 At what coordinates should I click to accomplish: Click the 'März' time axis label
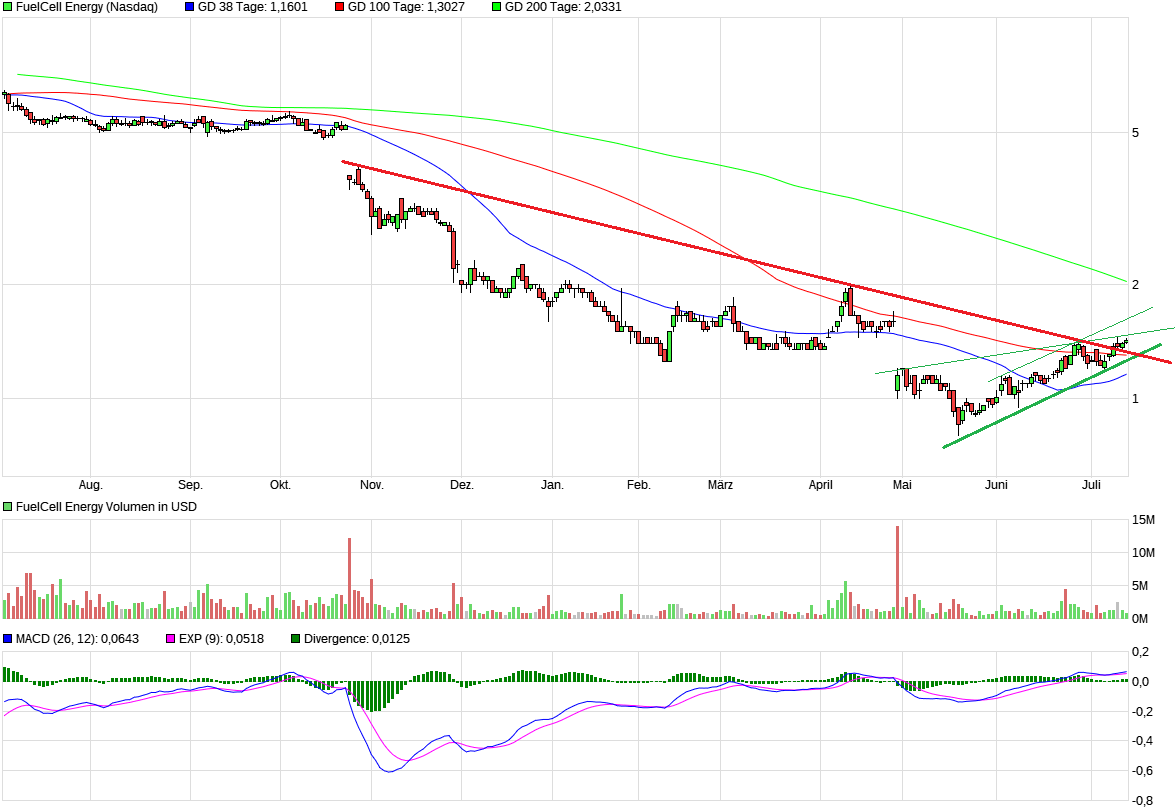(720, 484)
